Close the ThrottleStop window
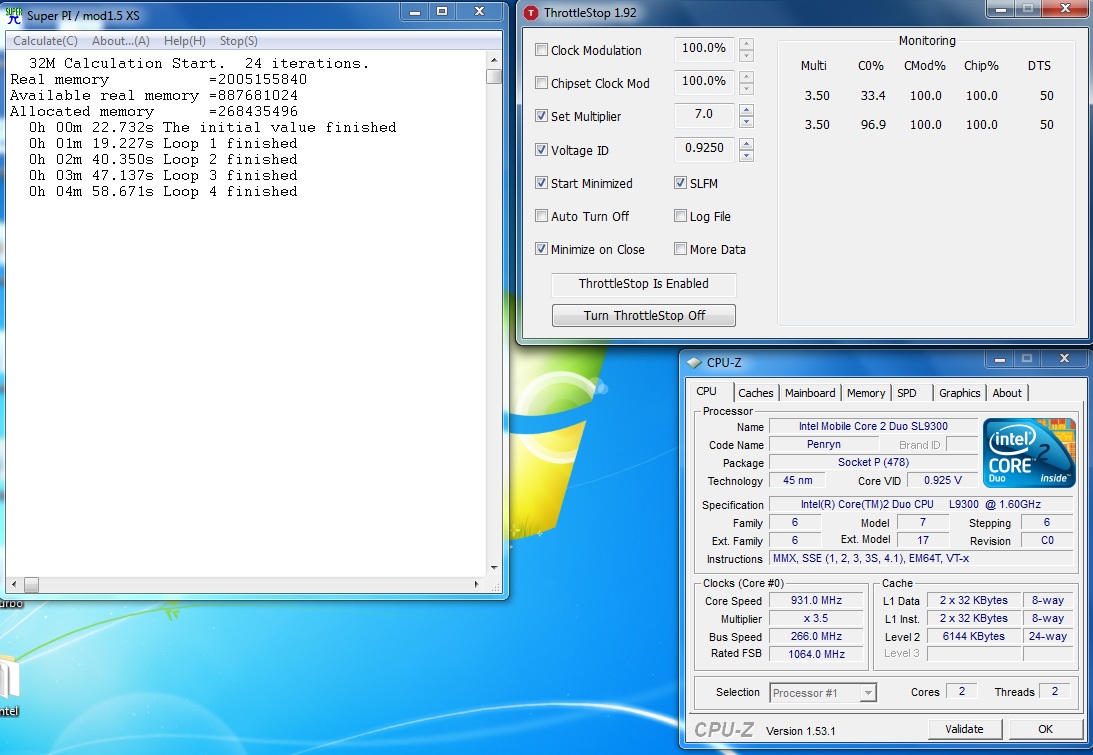The height and width of the screenshot is (755, 1093). (x=1065, y=9)
